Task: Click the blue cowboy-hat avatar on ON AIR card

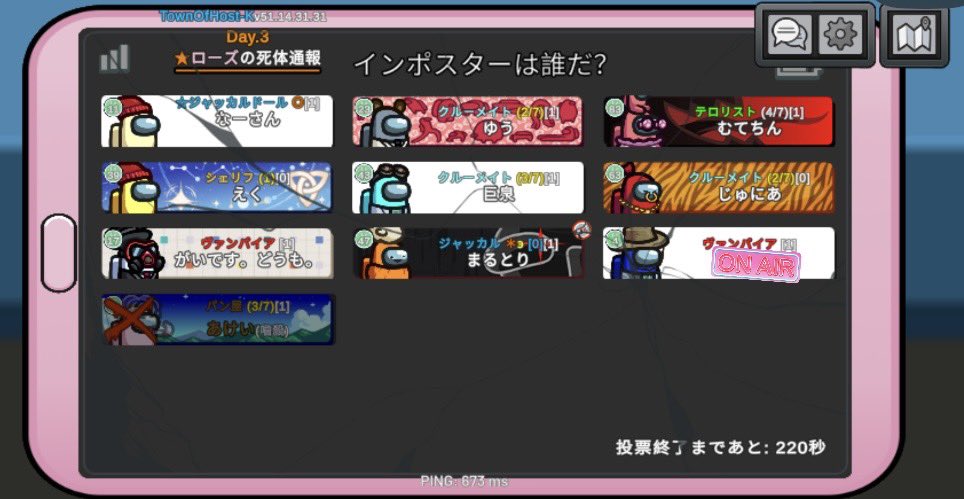Action: (x=638, y=254)
